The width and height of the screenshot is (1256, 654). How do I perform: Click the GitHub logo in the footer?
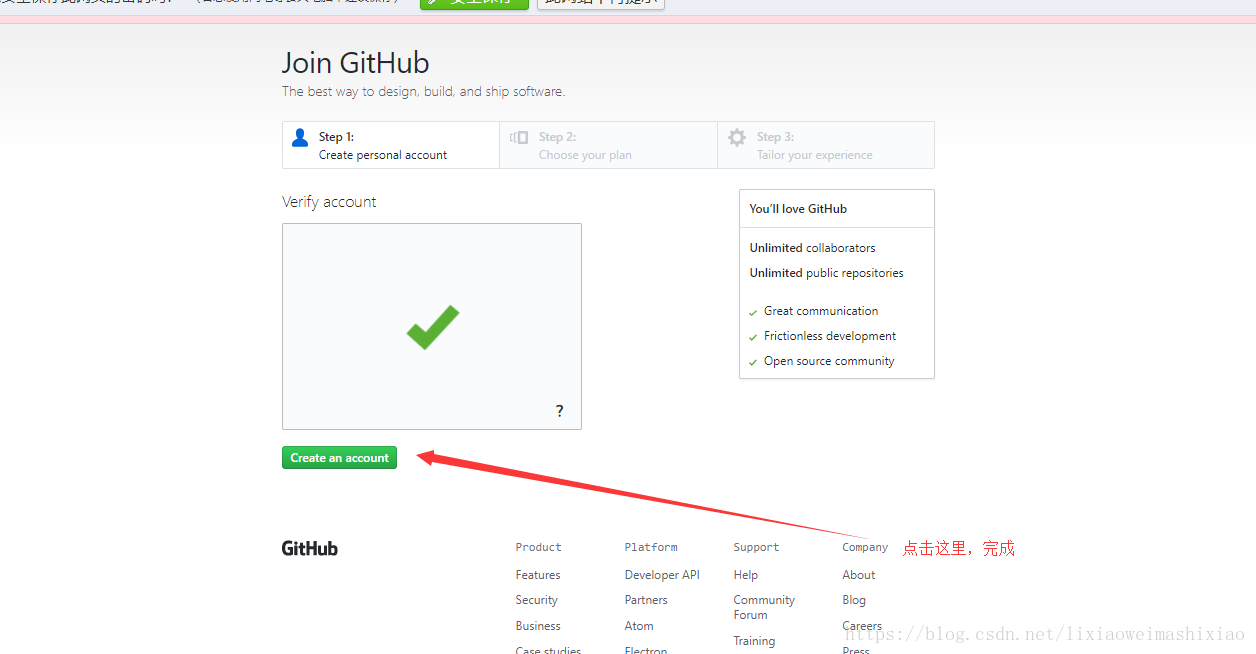click(x=310, y=548)
